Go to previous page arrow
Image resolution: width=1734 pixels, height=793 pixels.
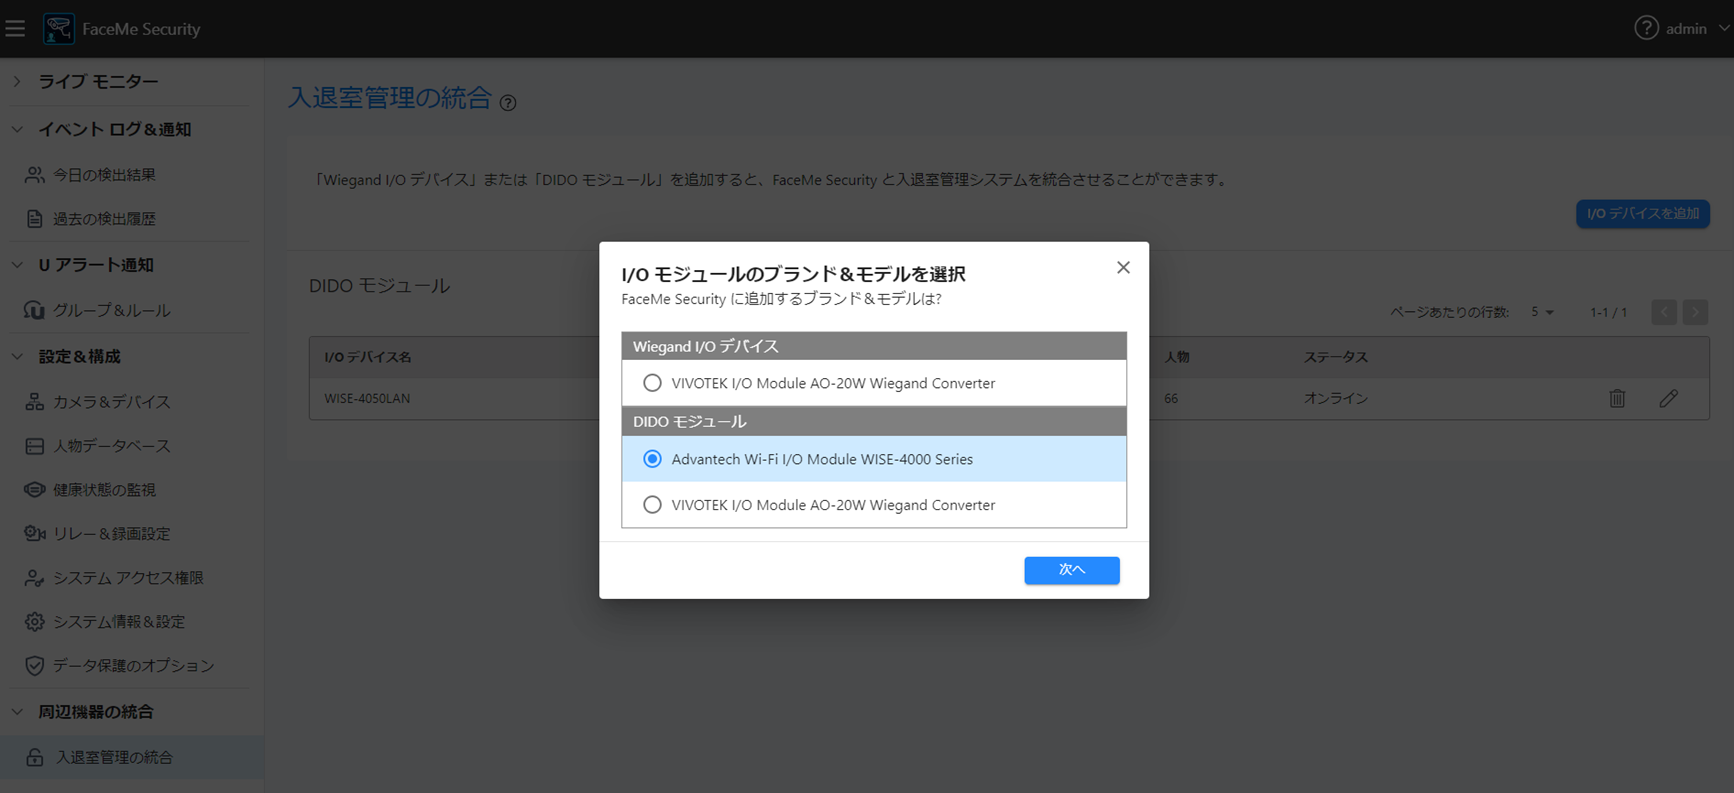tap(1664, 312)
